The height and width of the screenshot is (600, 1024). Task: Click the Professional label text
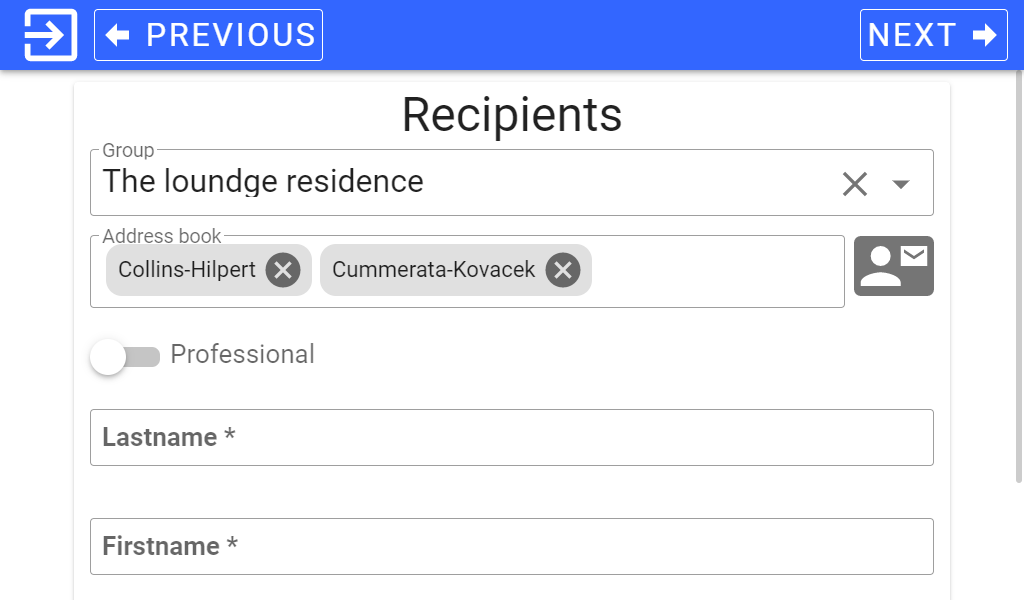[242, 355]
